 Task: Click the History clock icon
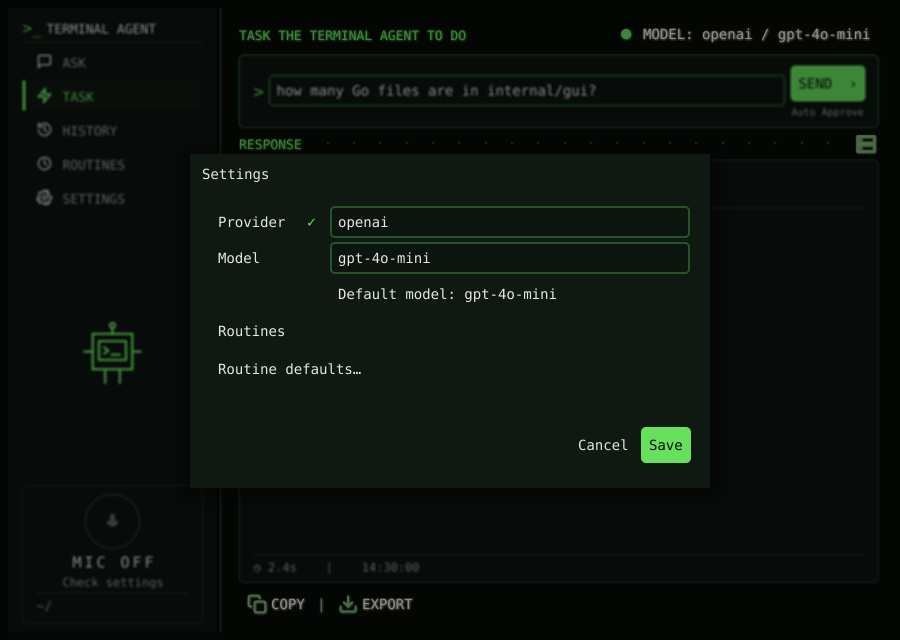44,130
